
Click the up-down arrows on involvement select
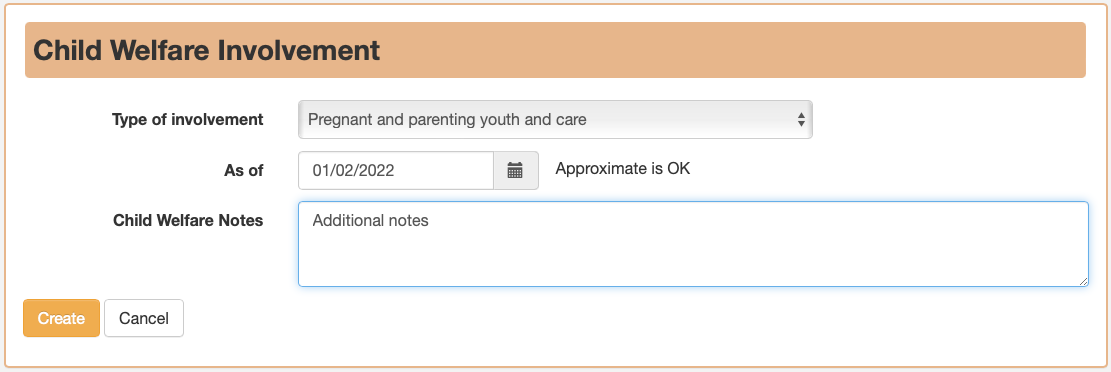[801, 119]
